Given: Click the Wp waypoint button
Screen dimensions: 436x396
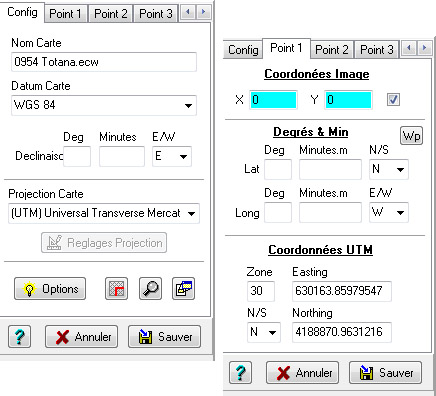Looking at the screenshot, I should (x=411, y=136).
